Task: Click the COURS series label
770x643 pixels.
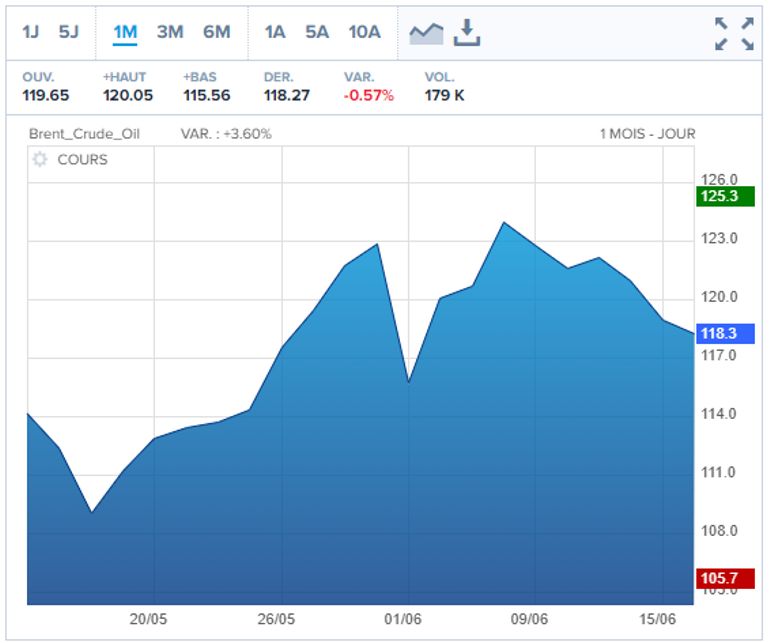Action: [x=82, y=160]
